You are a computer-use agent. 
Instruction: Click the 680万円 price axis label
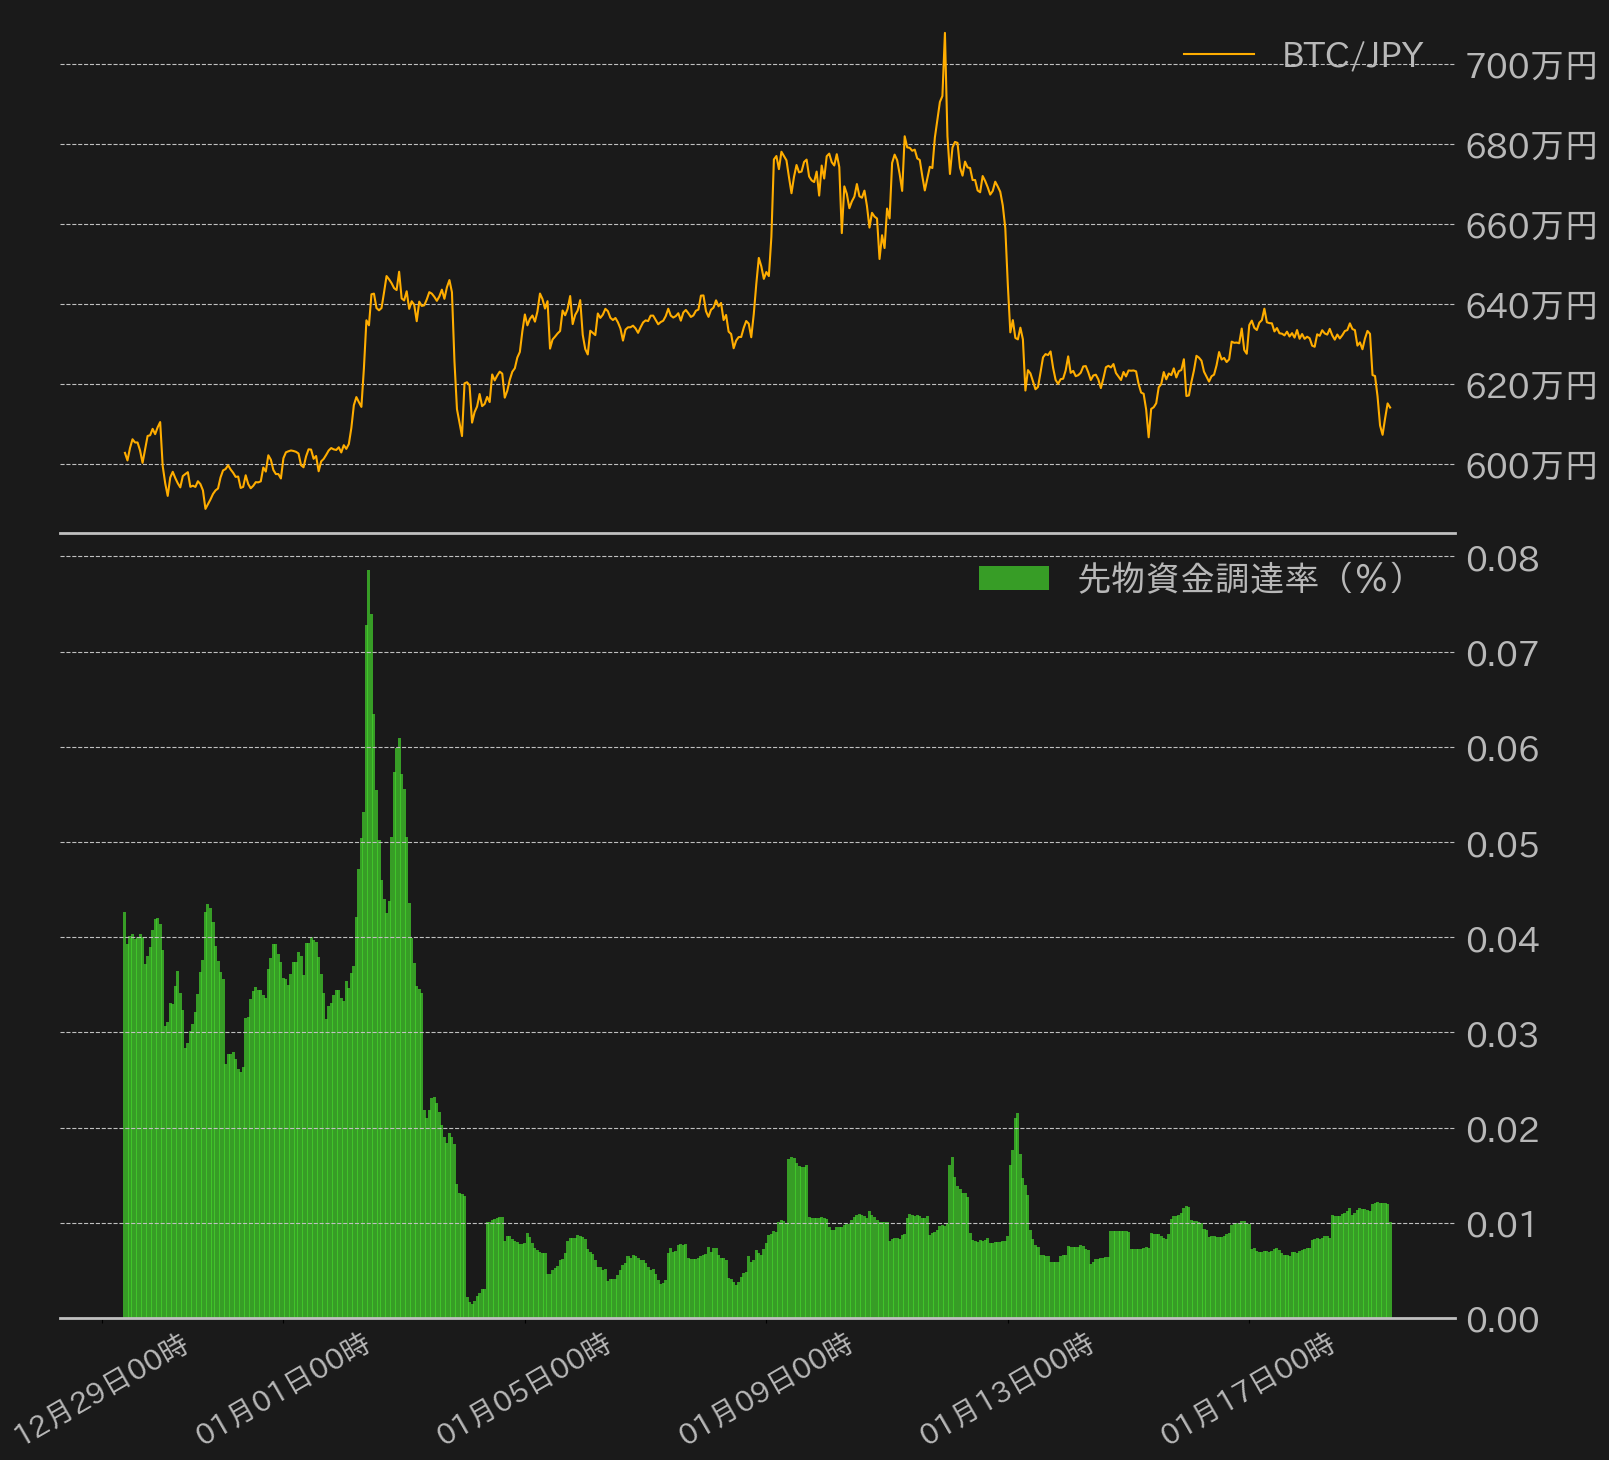tap(1531, 146)
